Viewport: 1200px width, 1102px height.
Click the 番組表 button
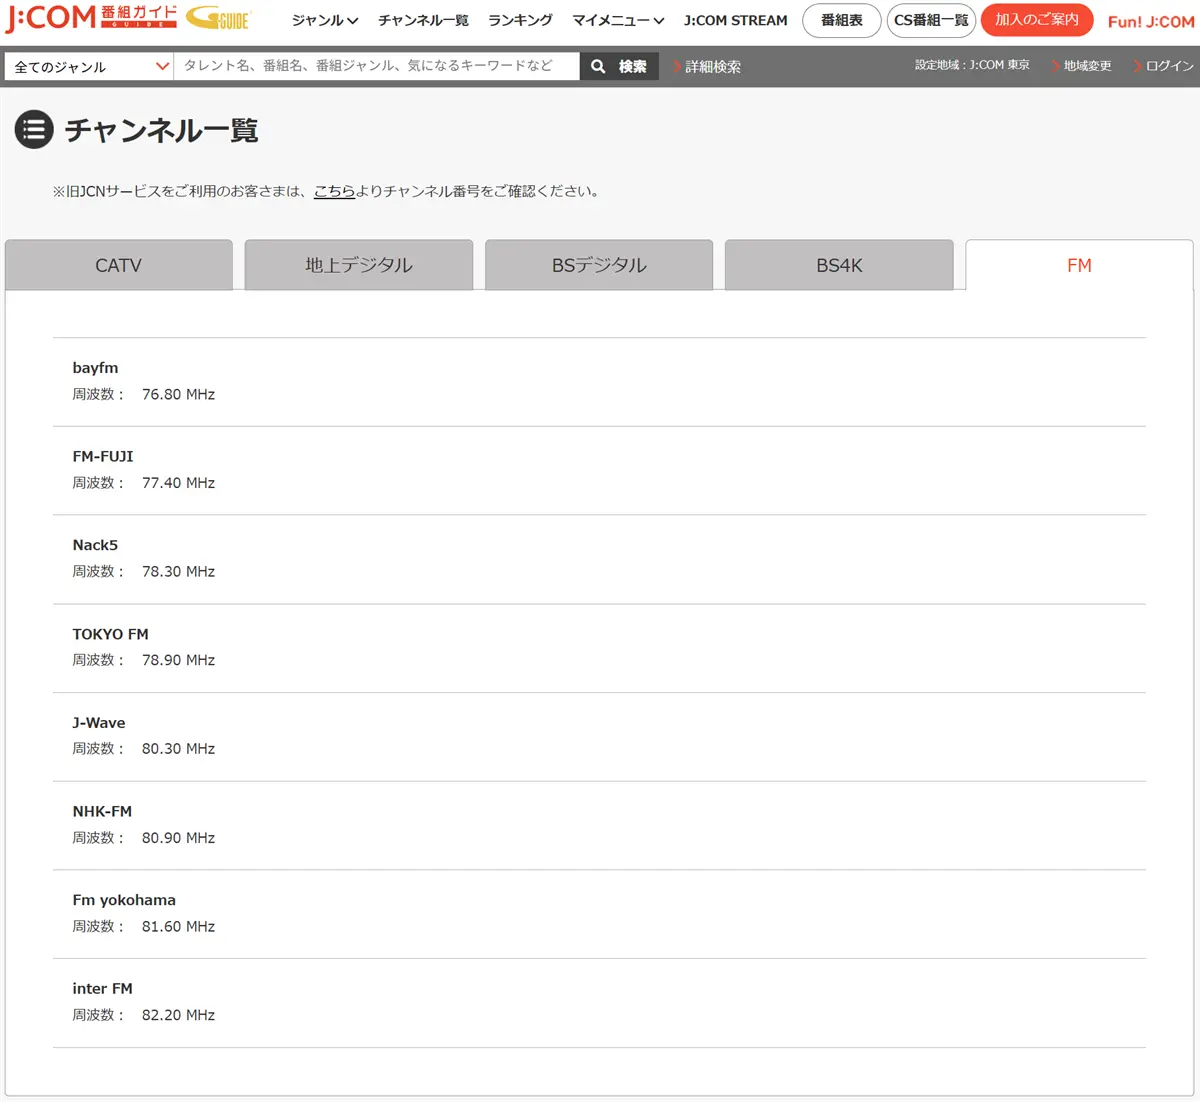coord(841,20)
